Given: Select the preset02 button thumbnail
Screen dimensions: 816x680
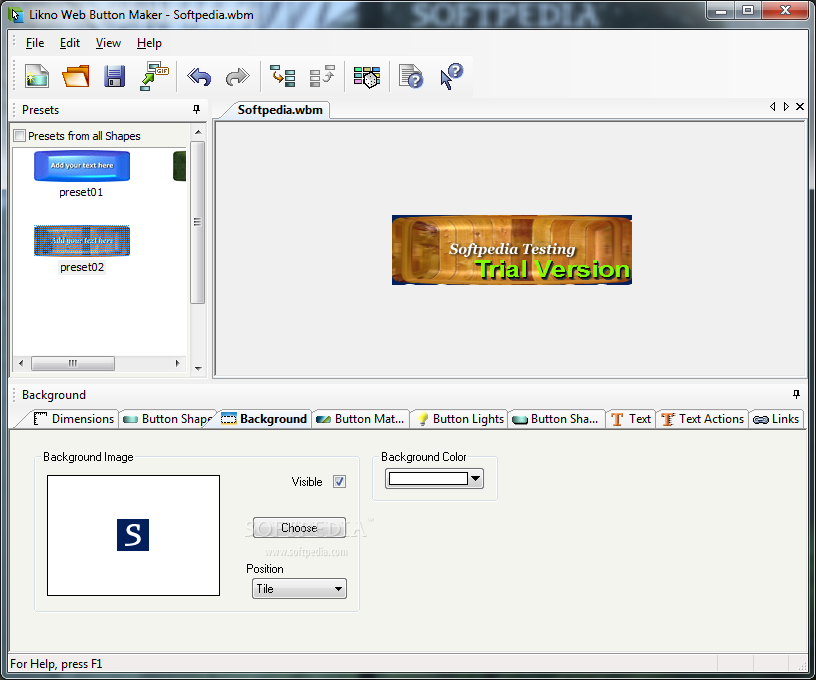Looking at the screenshot, I should click(82, 241).
